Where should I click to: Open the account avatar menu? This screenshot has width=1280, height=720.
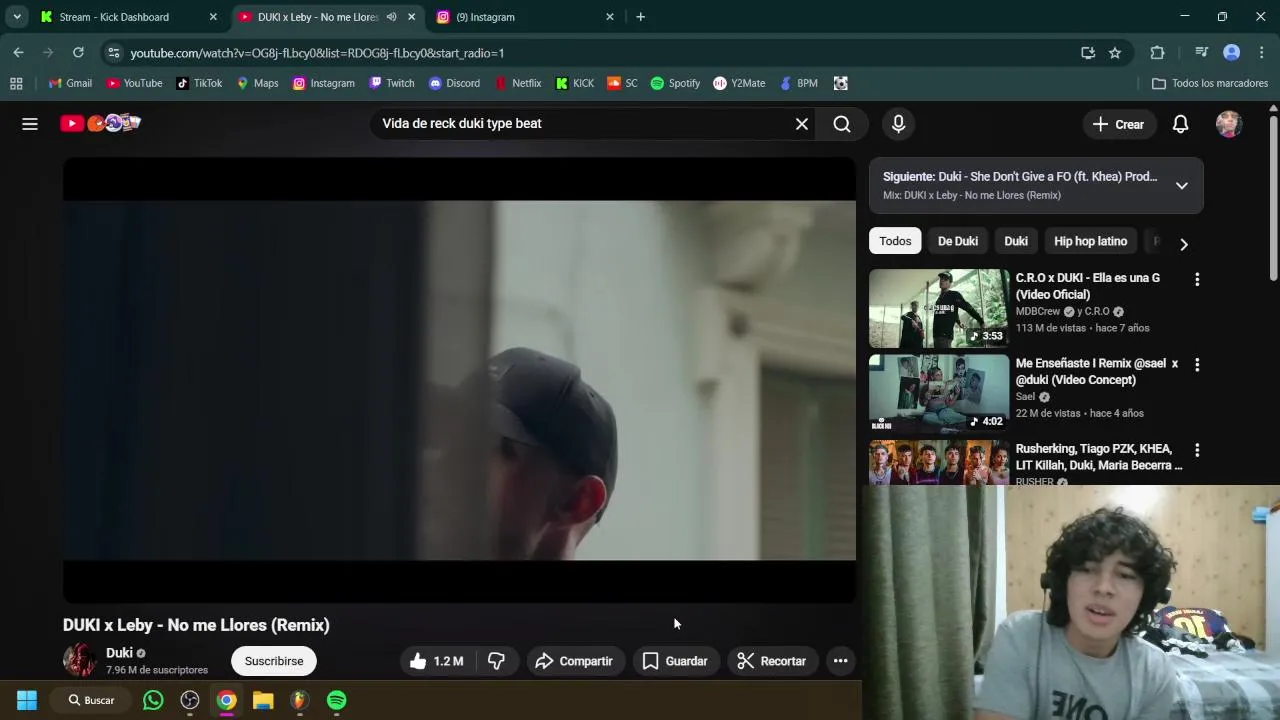[x=1229, y=124]
